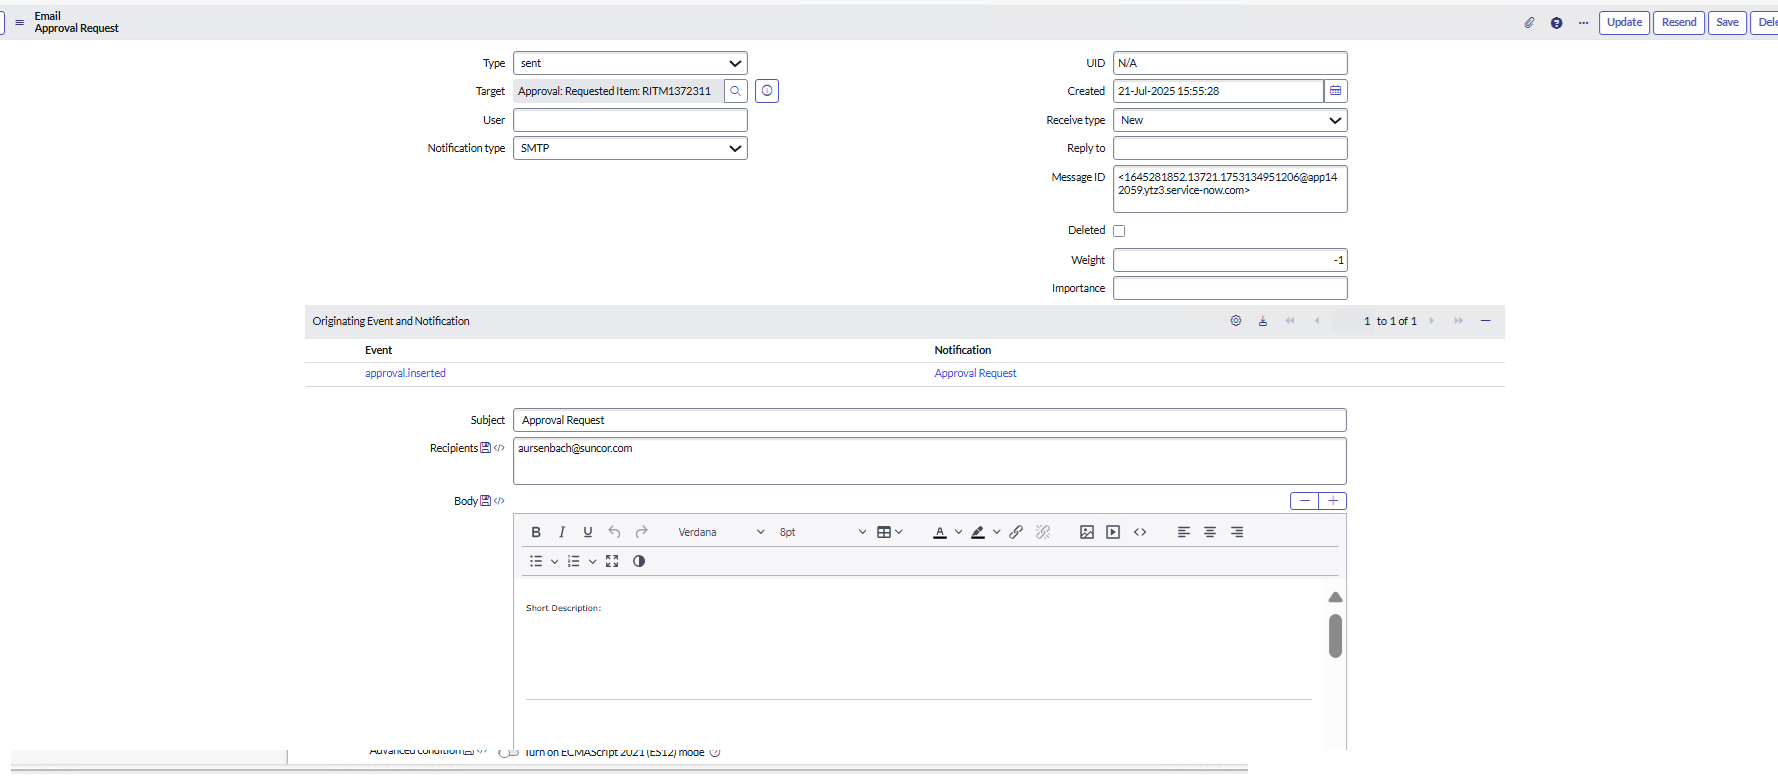
Task: Open the Receive type dropdown
Action: pyautogui.click(x=1230, y=120)
